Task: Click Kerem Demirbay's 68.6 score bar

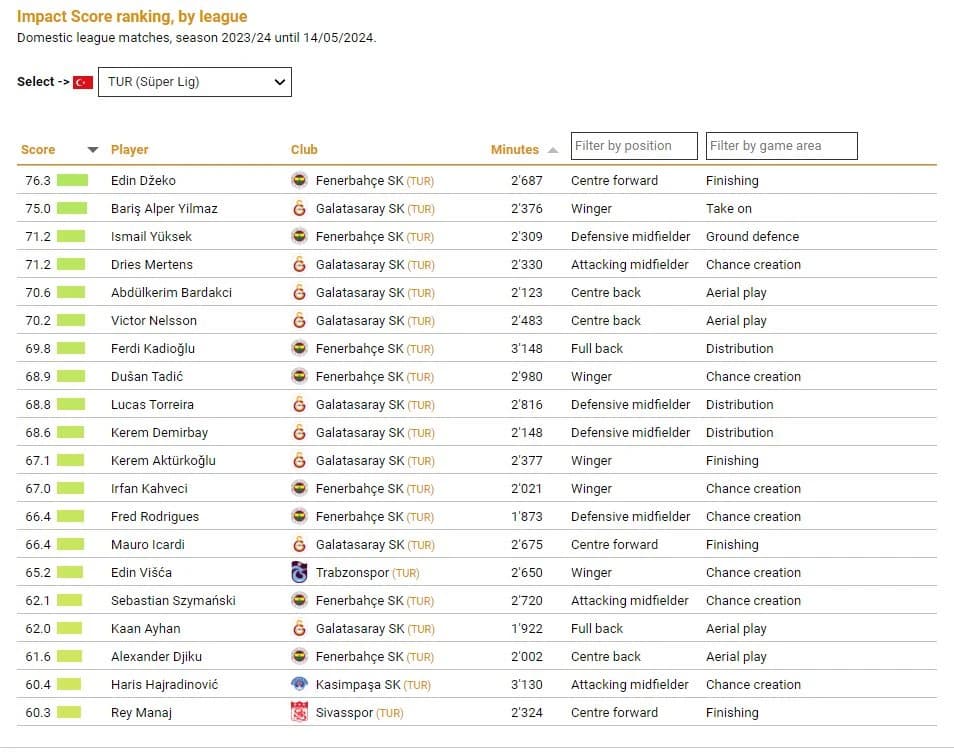Action: point(71,433)
